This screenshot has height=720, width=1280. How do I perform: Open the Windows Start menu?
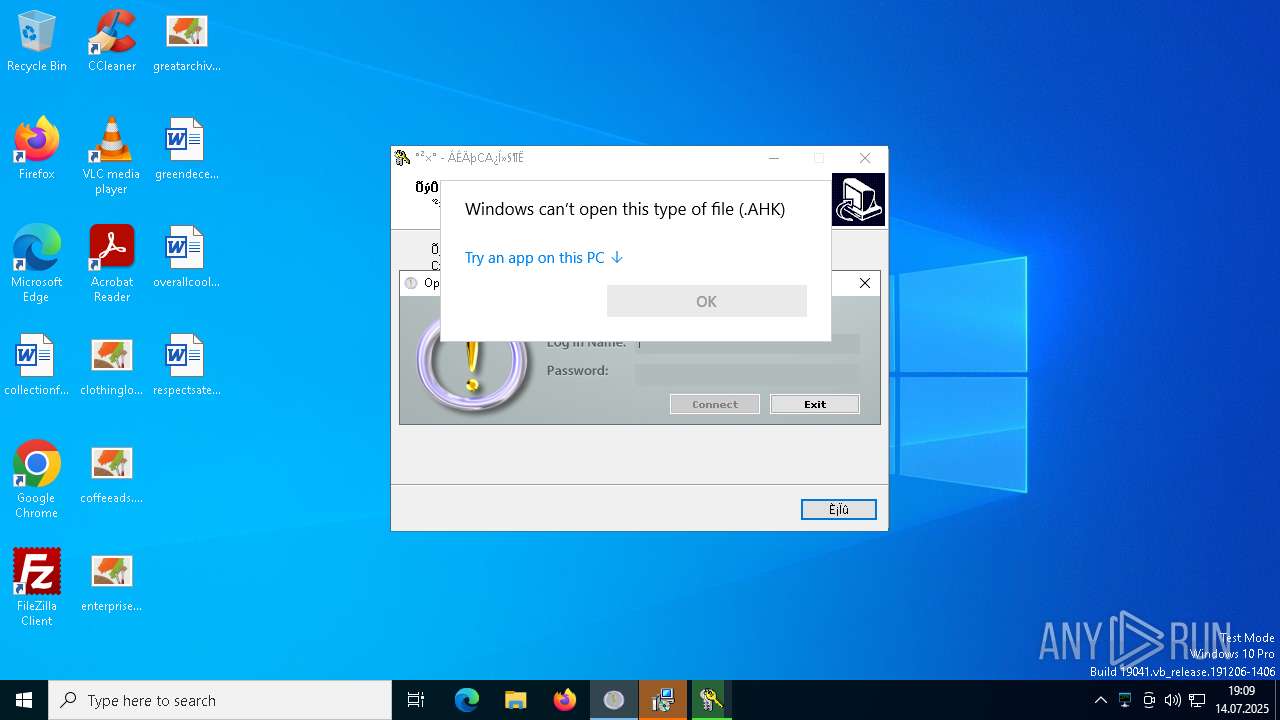coord(24,700)
